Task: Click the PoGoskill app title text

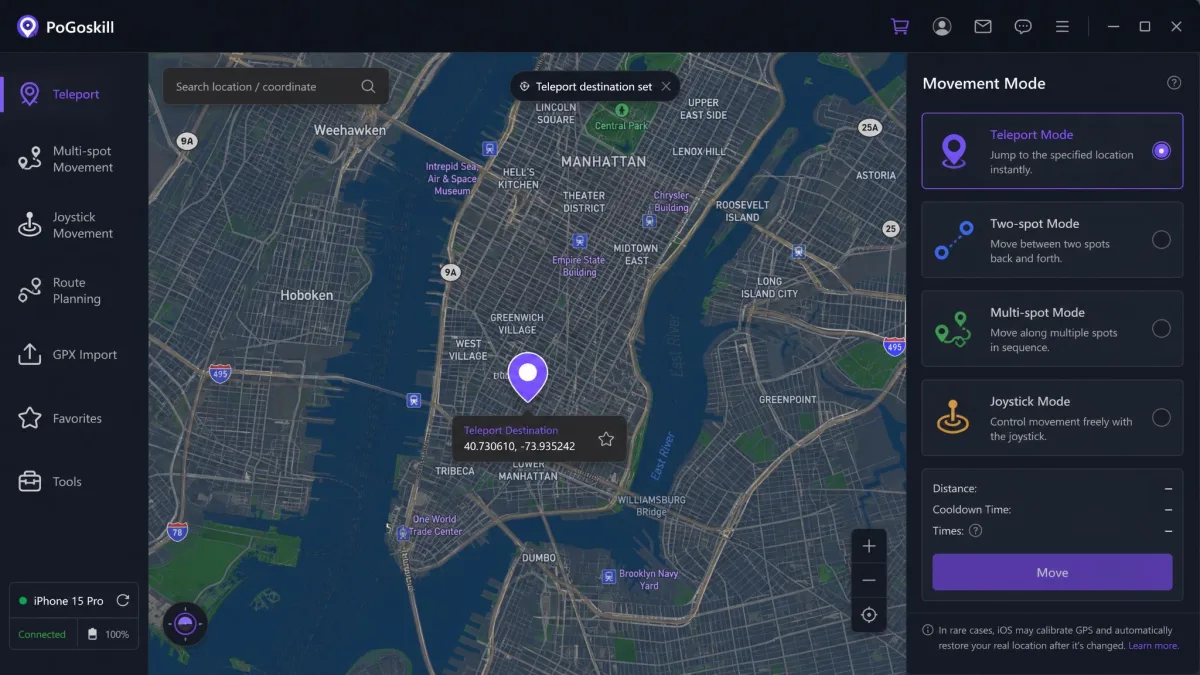Action: (80, 27)
